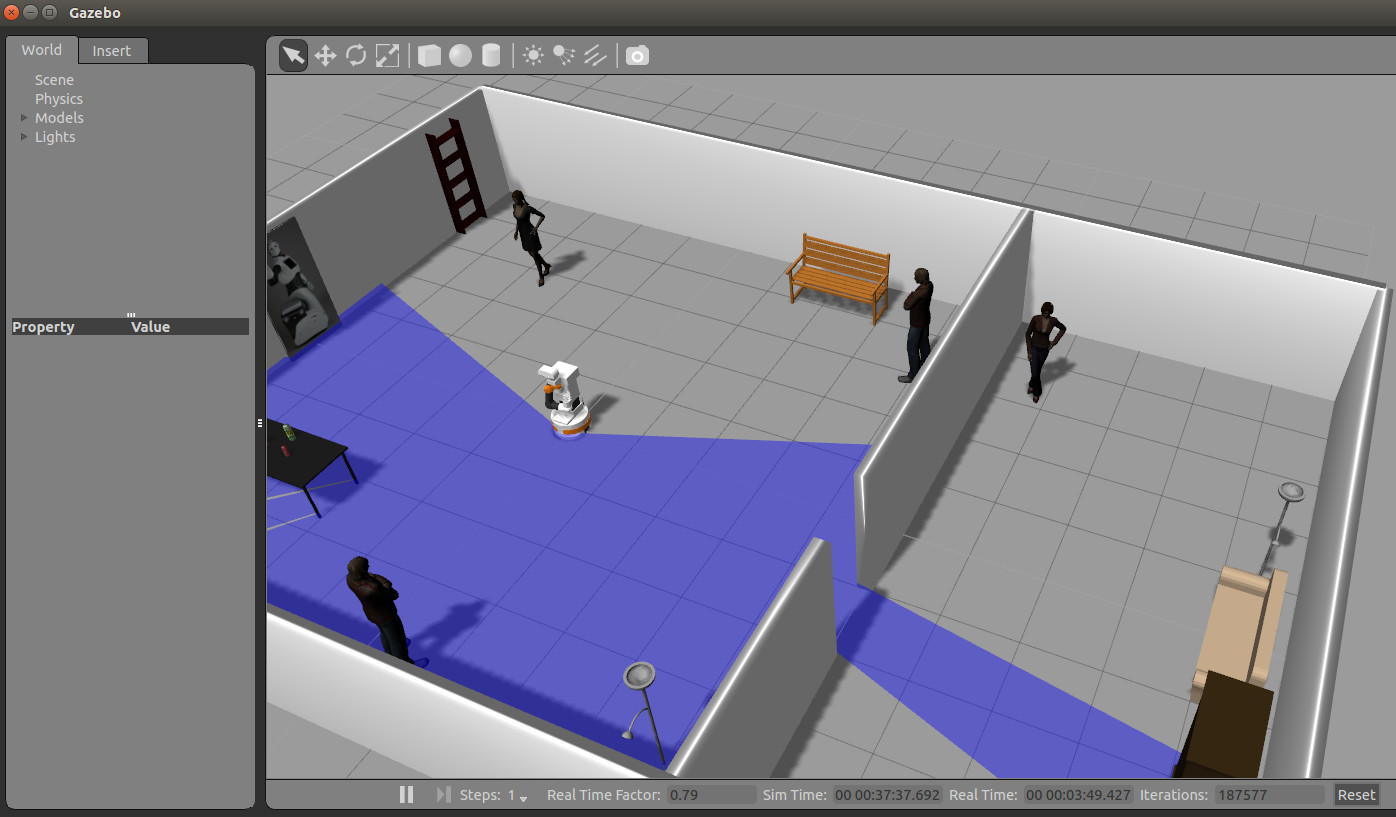Expand the Models tree item
The width and height of the screenshot is (1396, 817).
point(24,118)
